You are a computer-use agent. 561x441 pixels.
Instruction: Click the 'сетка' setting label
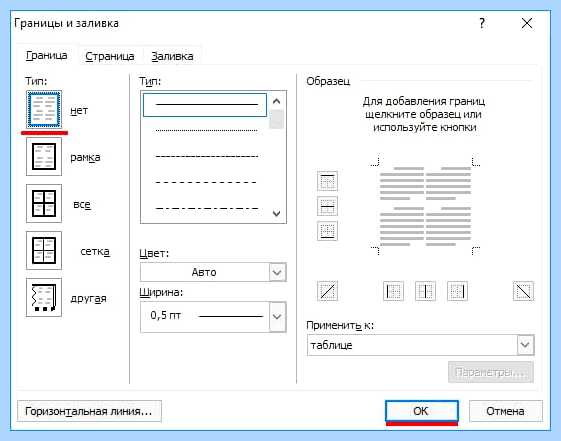click(x=95, y=251)
